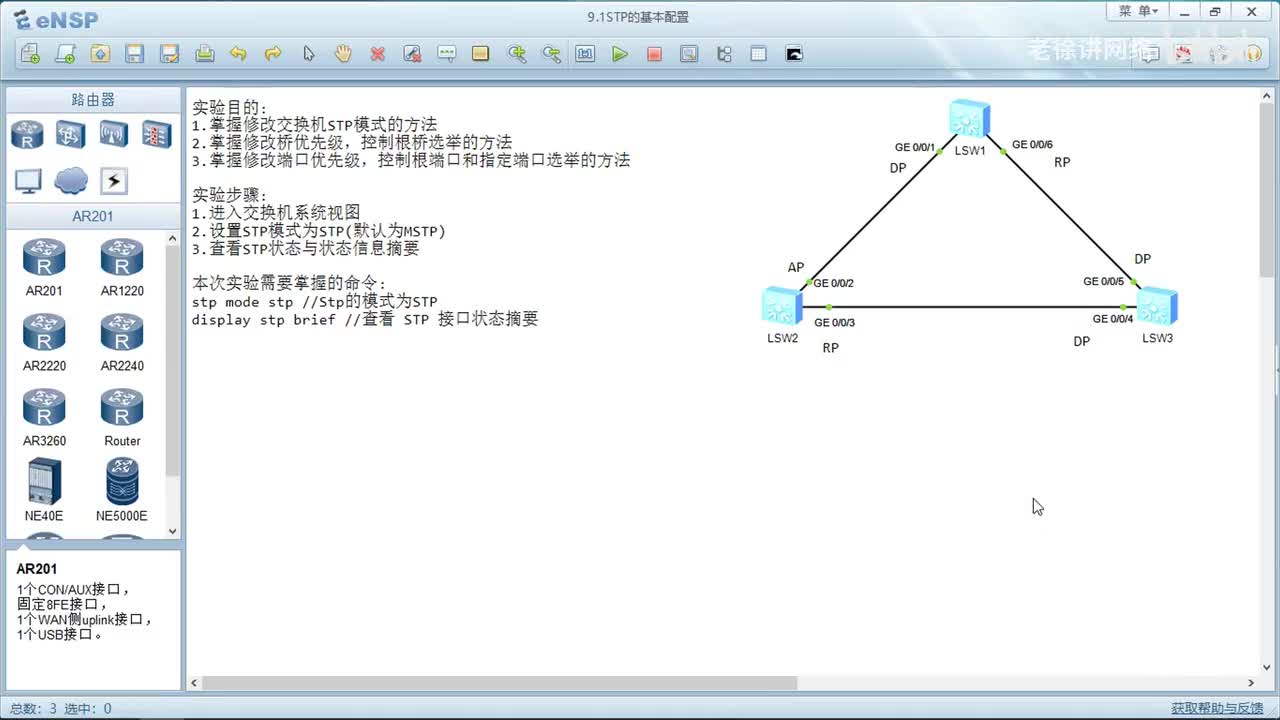The height and width of the screenshot is (720, 1280).
Task: Click the scroll-down arrow in device list
Action: pyautogui.click(x=173, y=531)
